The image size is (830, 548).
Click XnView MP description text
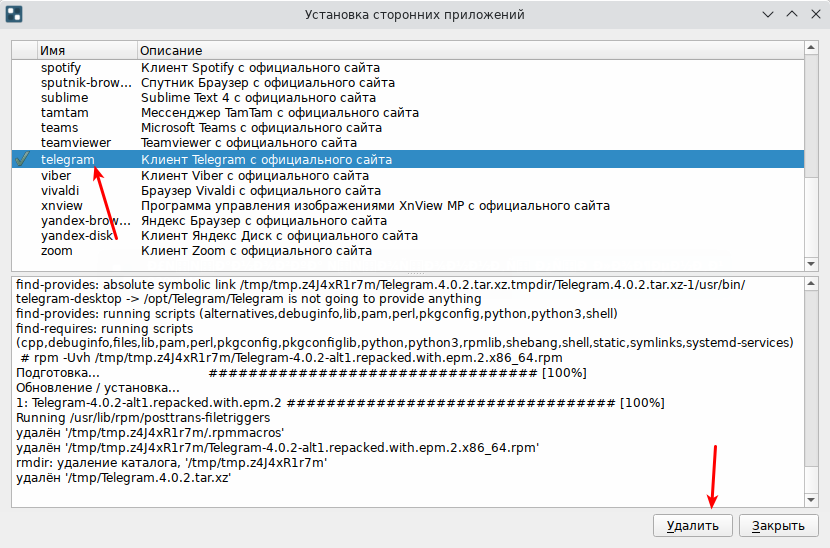tap(375, 205)
